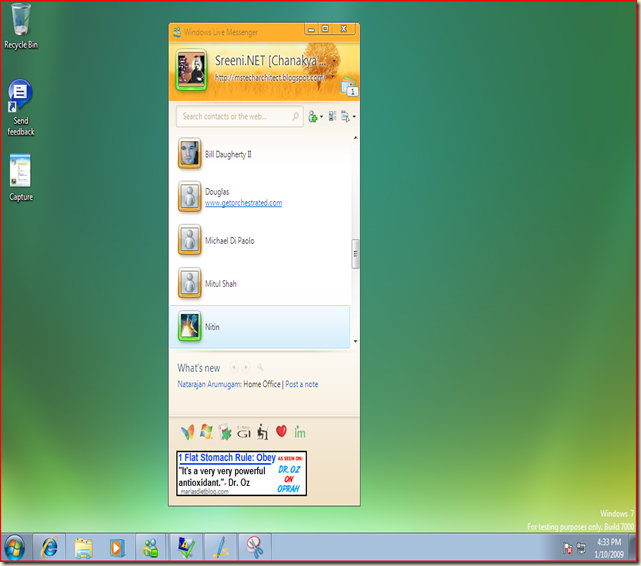The image size is (641, 566).
Task: Open What's new settings wrench icon
Action: [x=260, y=368]
